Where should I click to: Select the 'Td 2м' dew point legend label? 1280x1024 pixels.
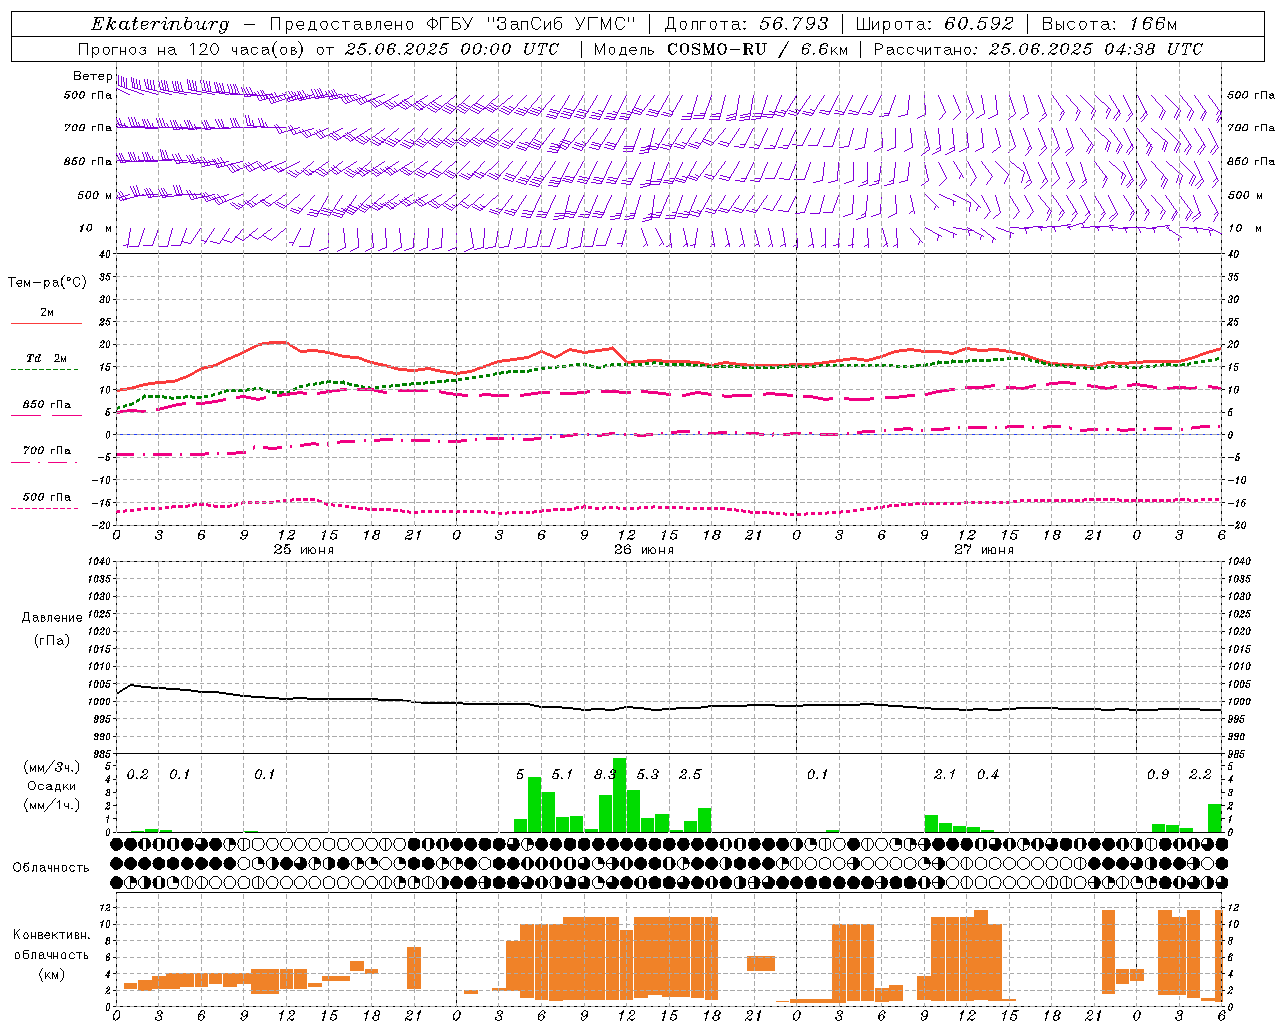pos(47,358)
